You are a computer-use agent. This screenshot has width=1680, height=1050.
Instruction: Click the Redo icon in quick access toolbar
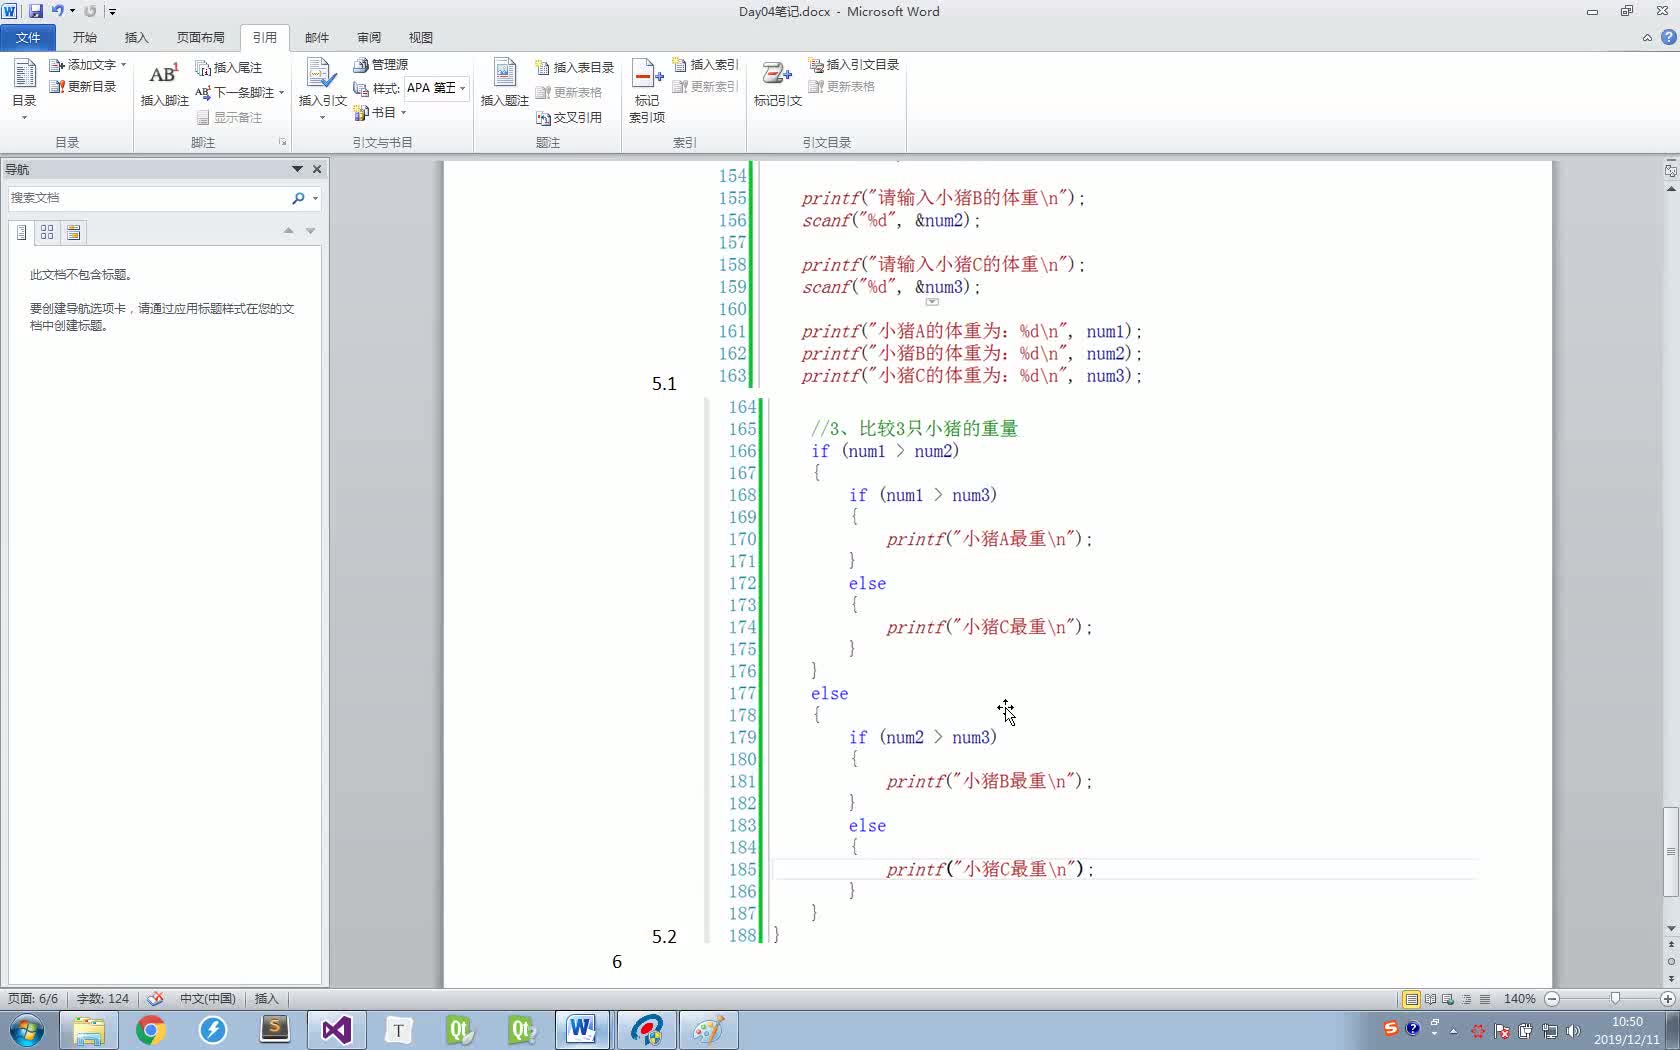(90, 11)
